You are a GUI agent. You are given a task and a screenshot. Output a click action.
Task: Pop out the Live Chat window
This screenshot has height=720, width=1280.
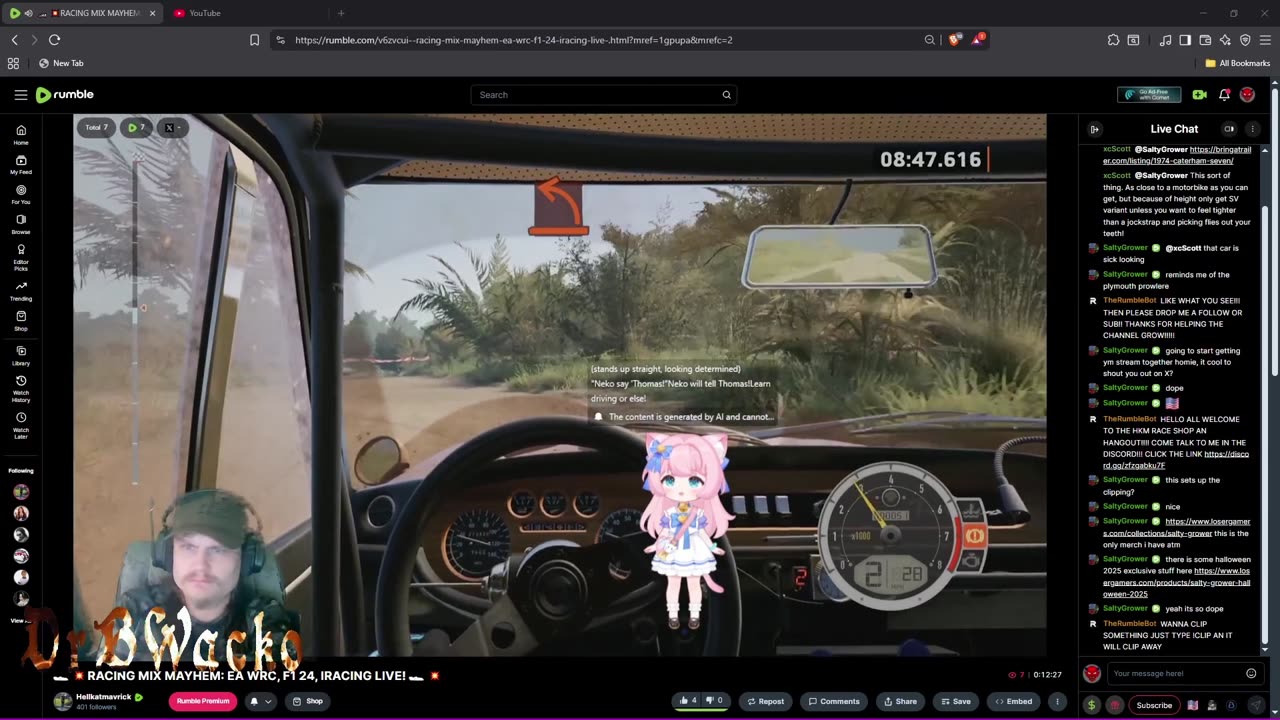(1229, 129)
